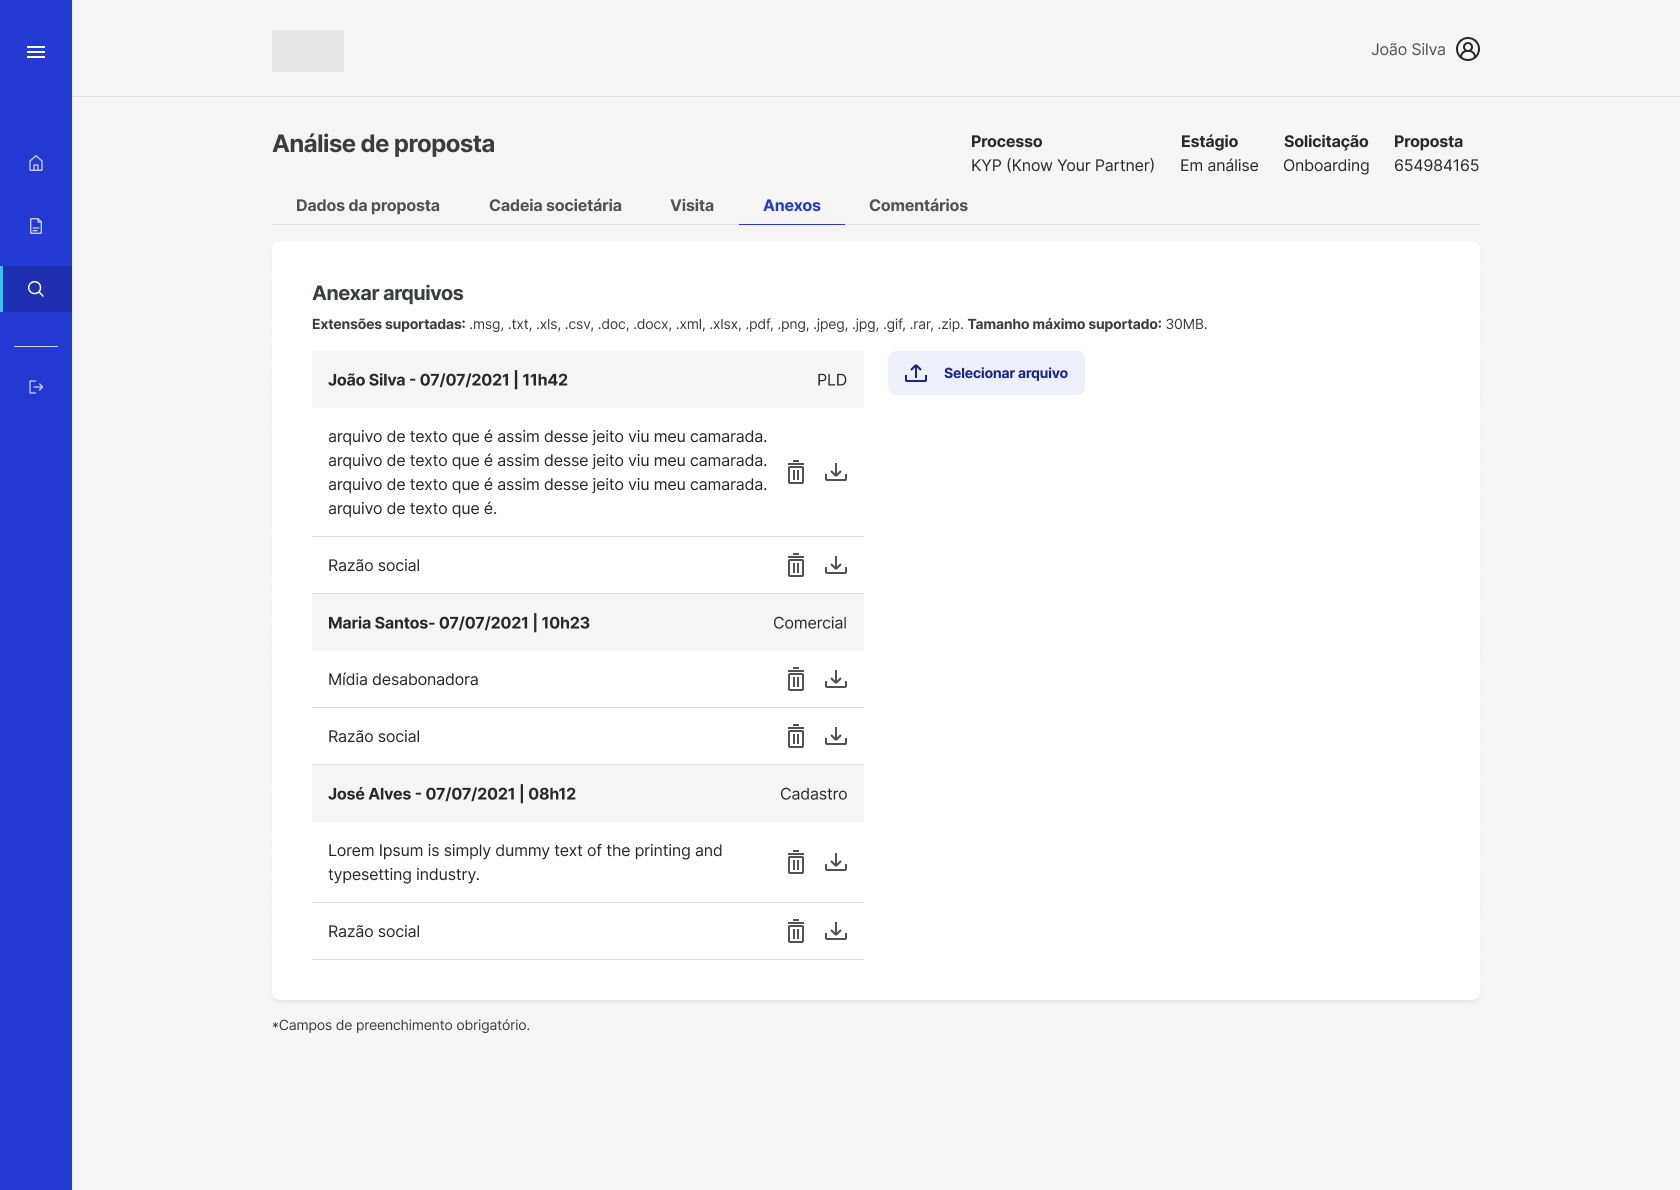Download the Lorem Ipsum attachment
Viewport: 1680px width, 1190px height.
pos(836,862)
